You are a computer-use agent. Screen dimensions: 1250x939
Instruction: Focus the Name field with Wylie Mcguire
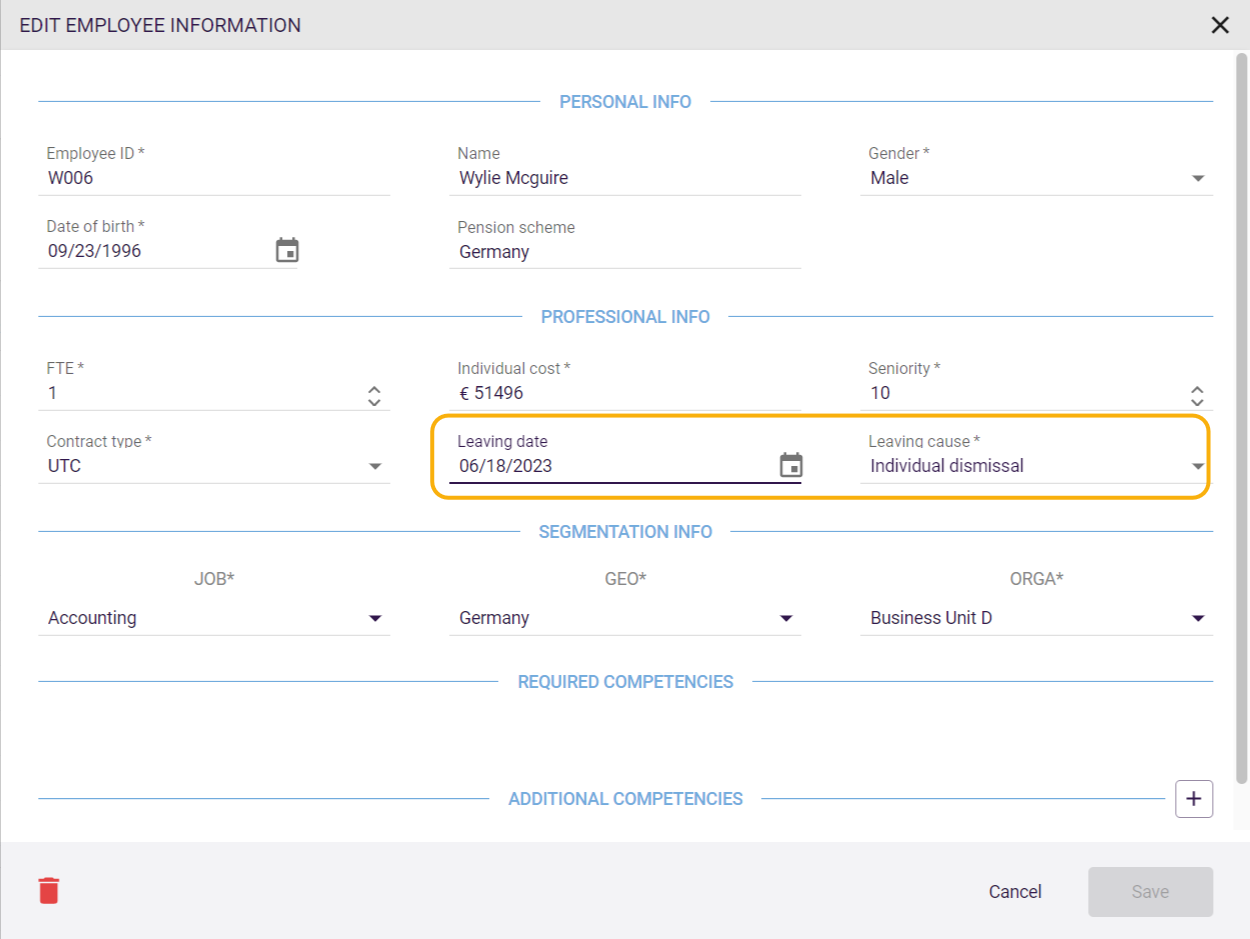click(625, 179)
